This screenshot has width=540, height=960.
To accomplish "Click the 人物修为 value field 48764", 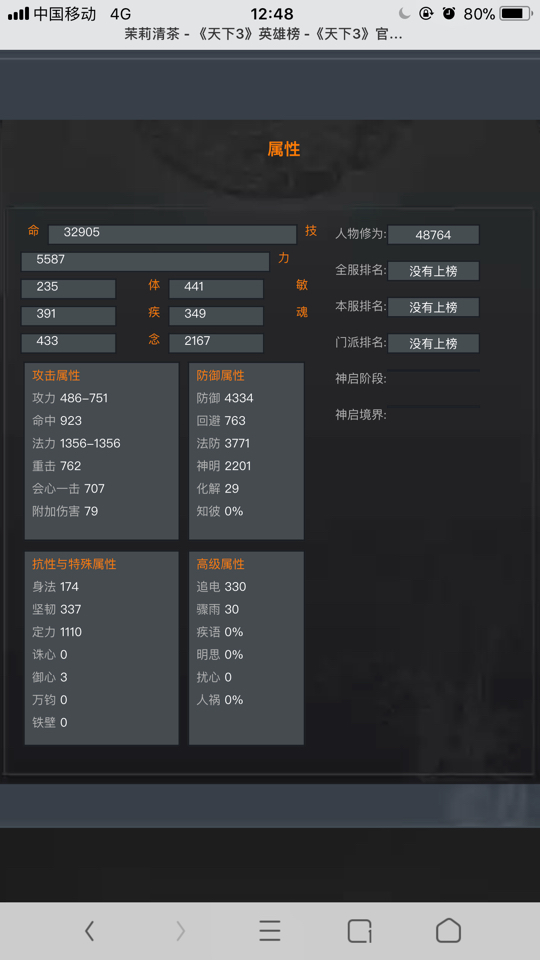I will tap(433, 234).
